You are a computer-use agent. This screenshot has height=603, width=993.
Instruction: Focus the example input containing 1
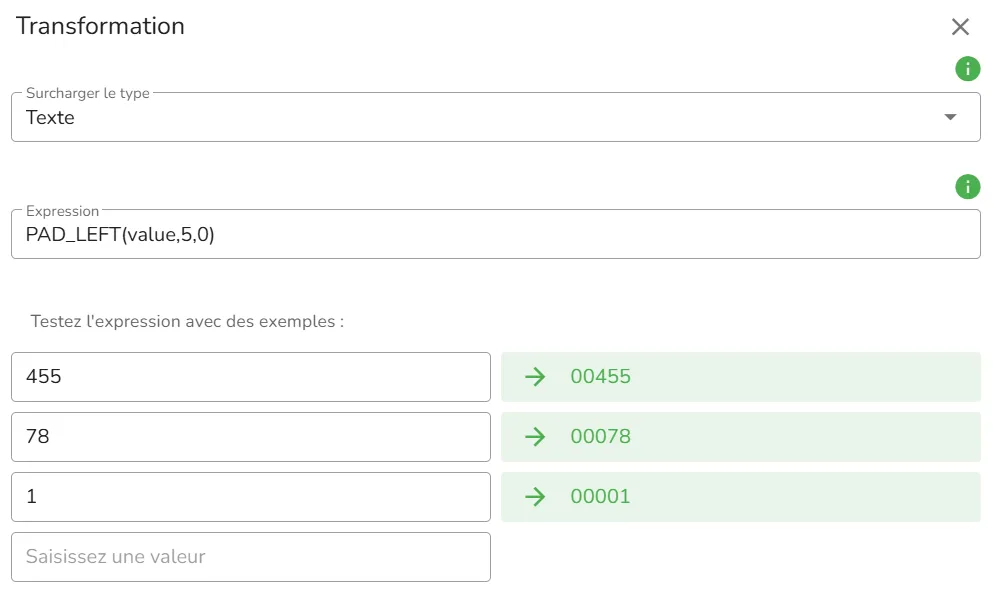(251, 497)
